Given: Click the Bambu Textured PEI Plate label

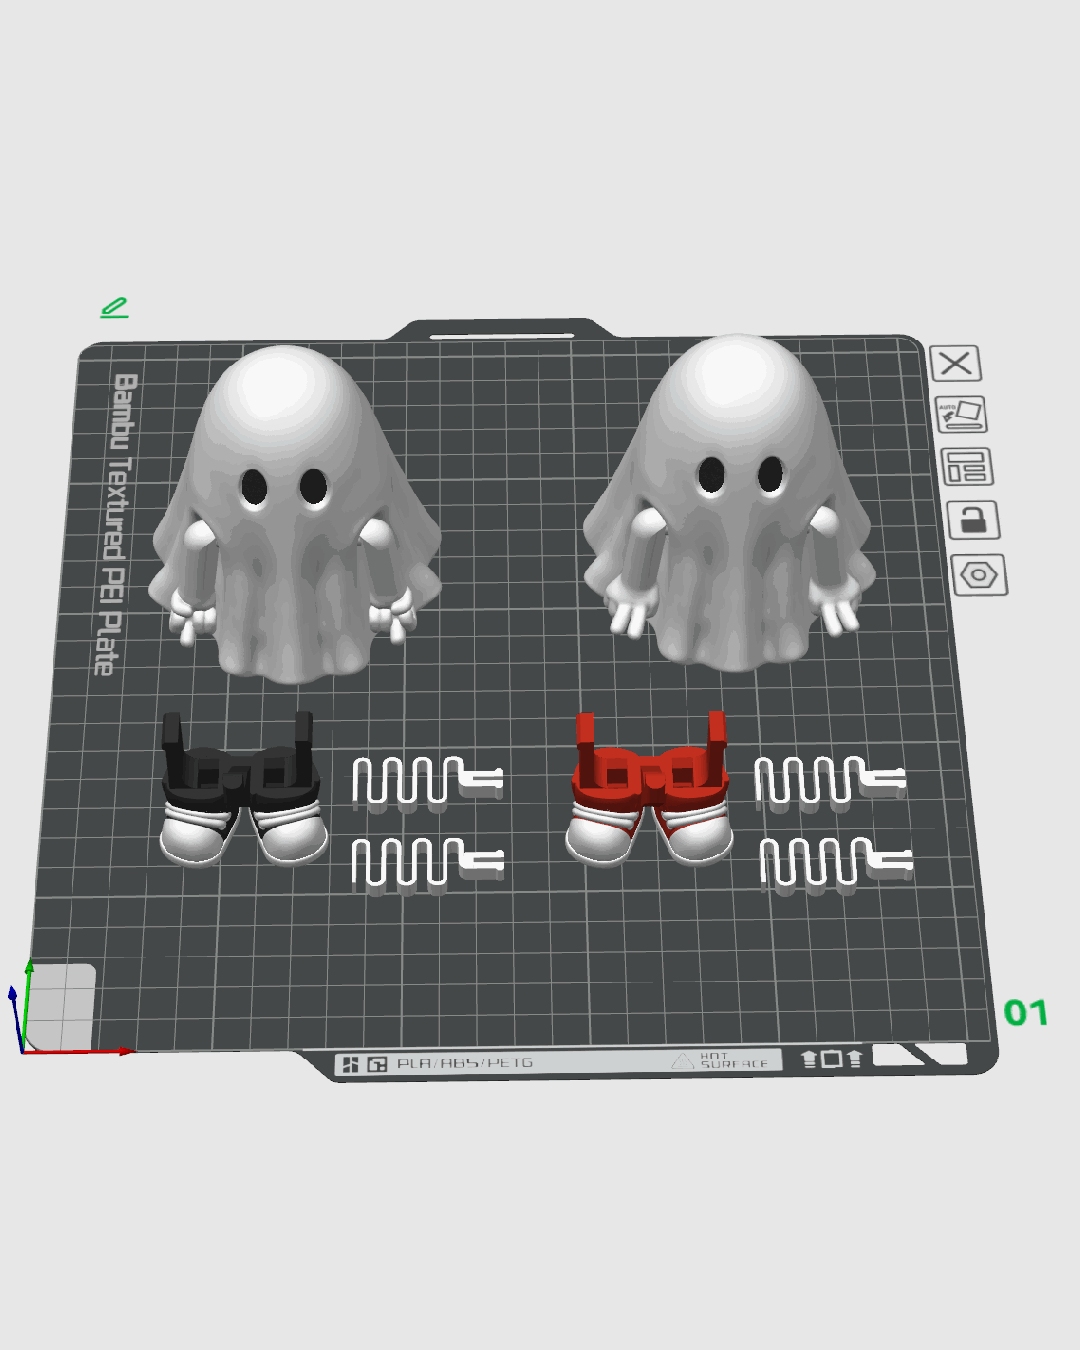Looking at the screenshot, I should point(115,524).
